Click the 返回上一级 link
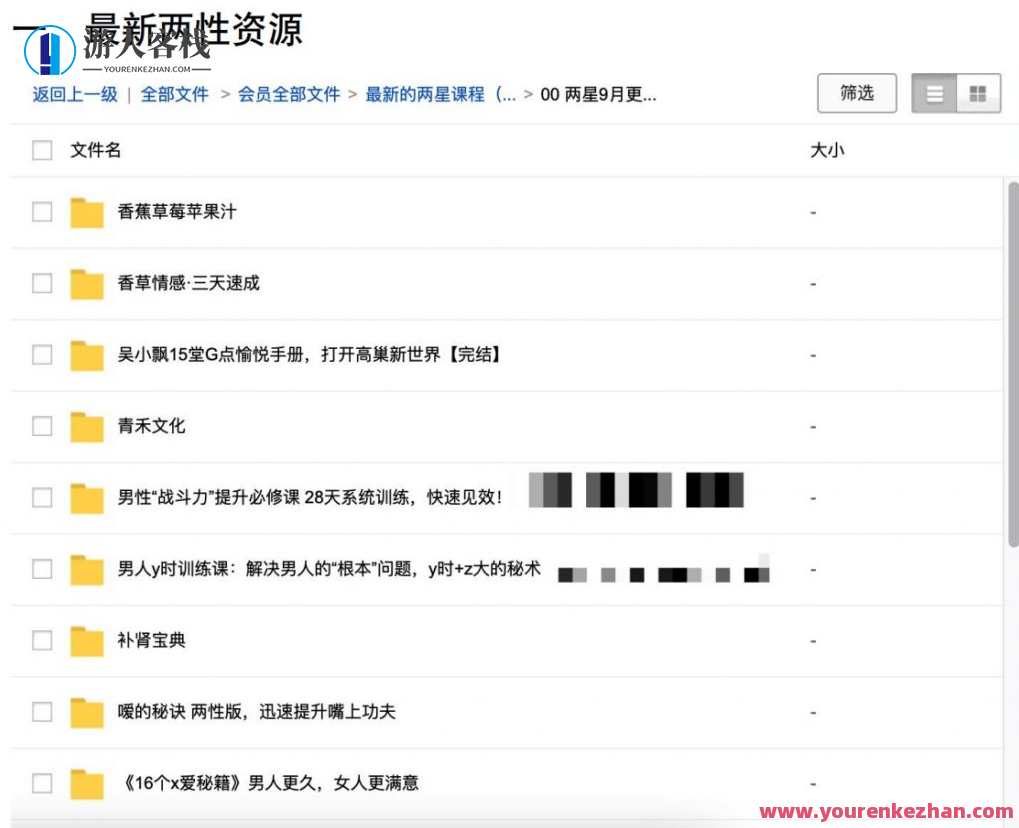Screen dimensions: 1019x828 (72, 95)
